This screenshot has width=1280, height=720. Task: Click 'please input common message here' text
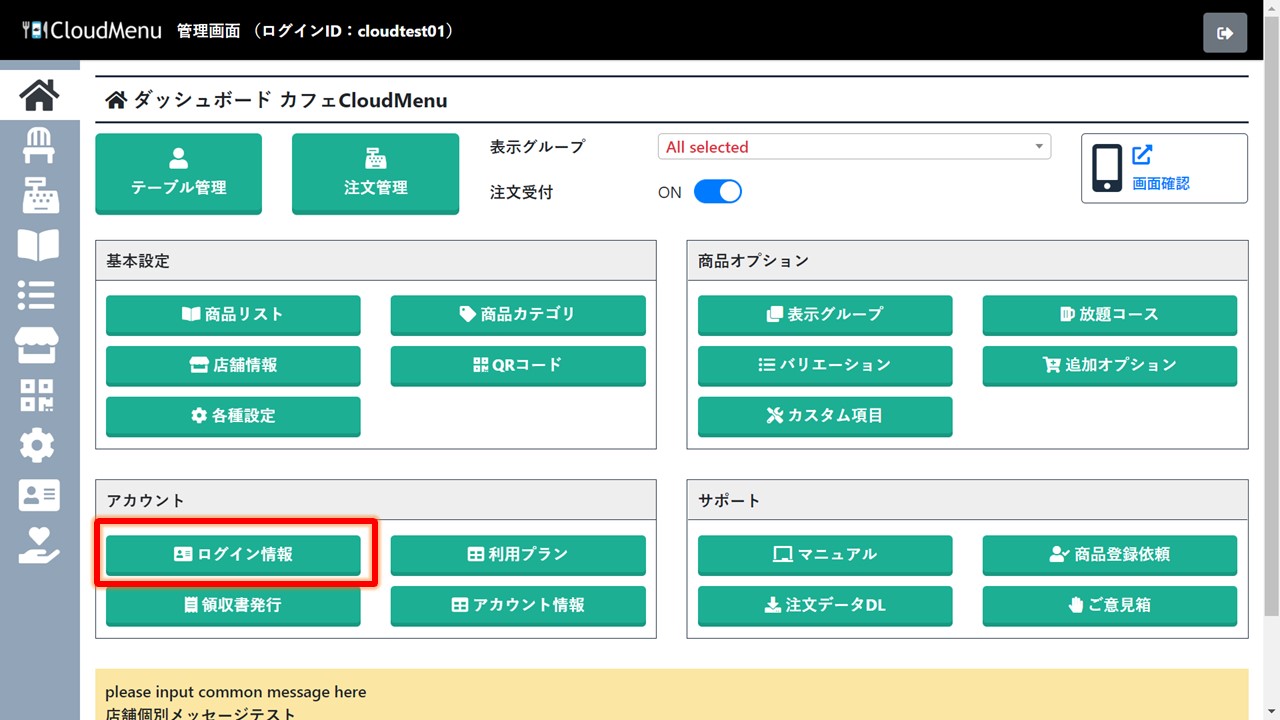[236, 692]
